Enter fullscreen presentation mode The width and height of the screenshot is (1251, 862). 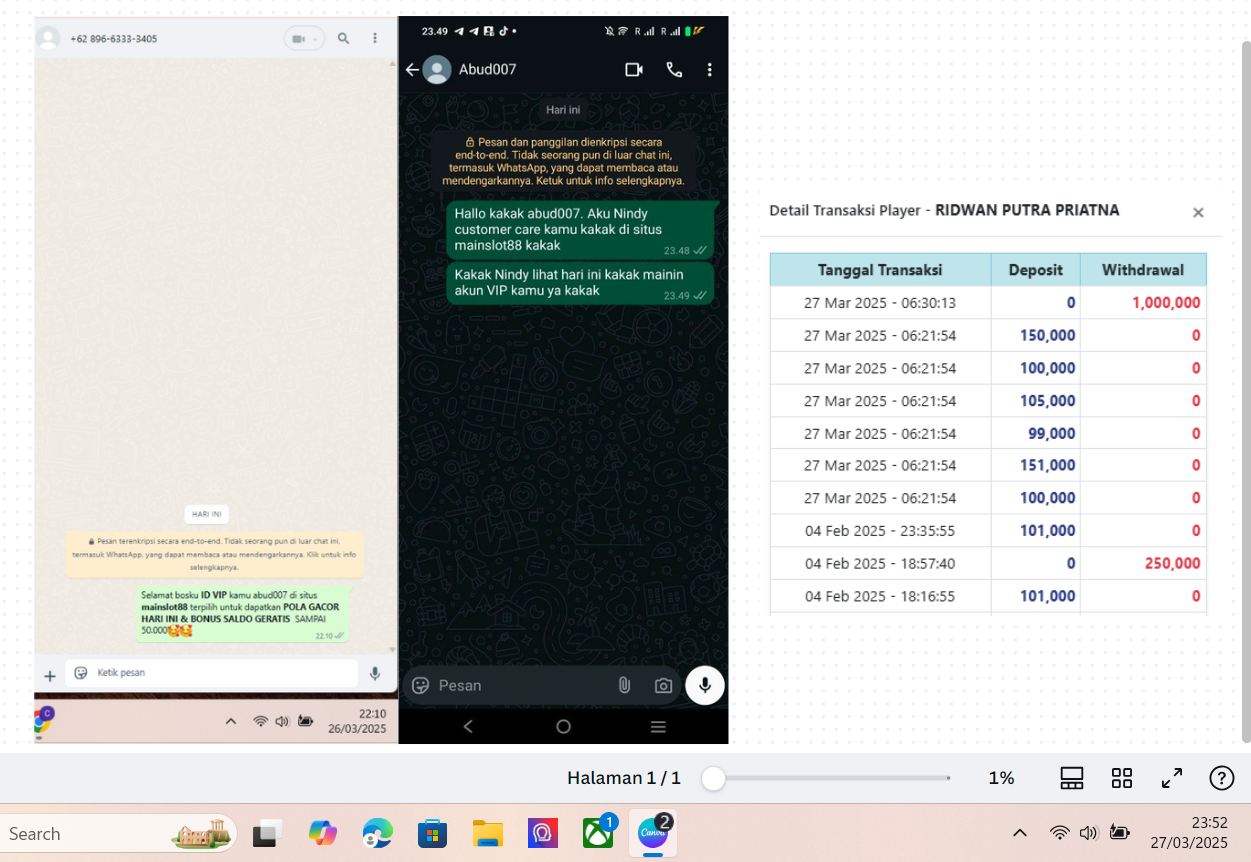[1172, 778]
